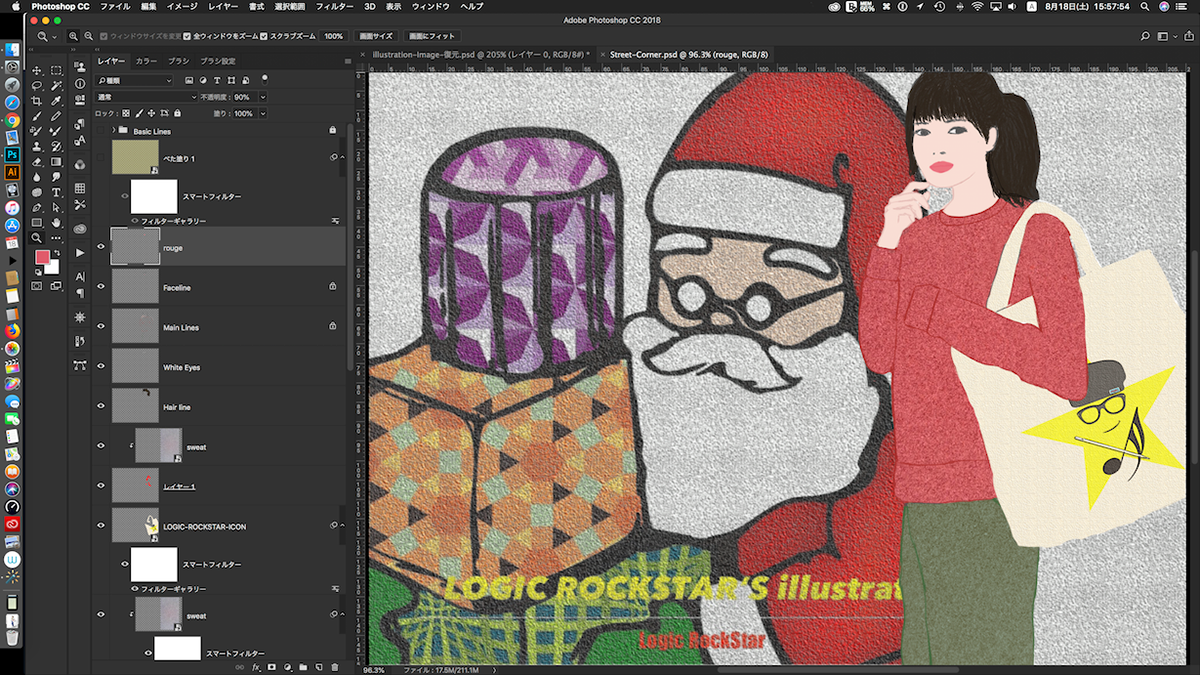Open the Edit Toolbar three-dots menu
Viewport: 1200px width, 675px height.
tap(57, 238)
